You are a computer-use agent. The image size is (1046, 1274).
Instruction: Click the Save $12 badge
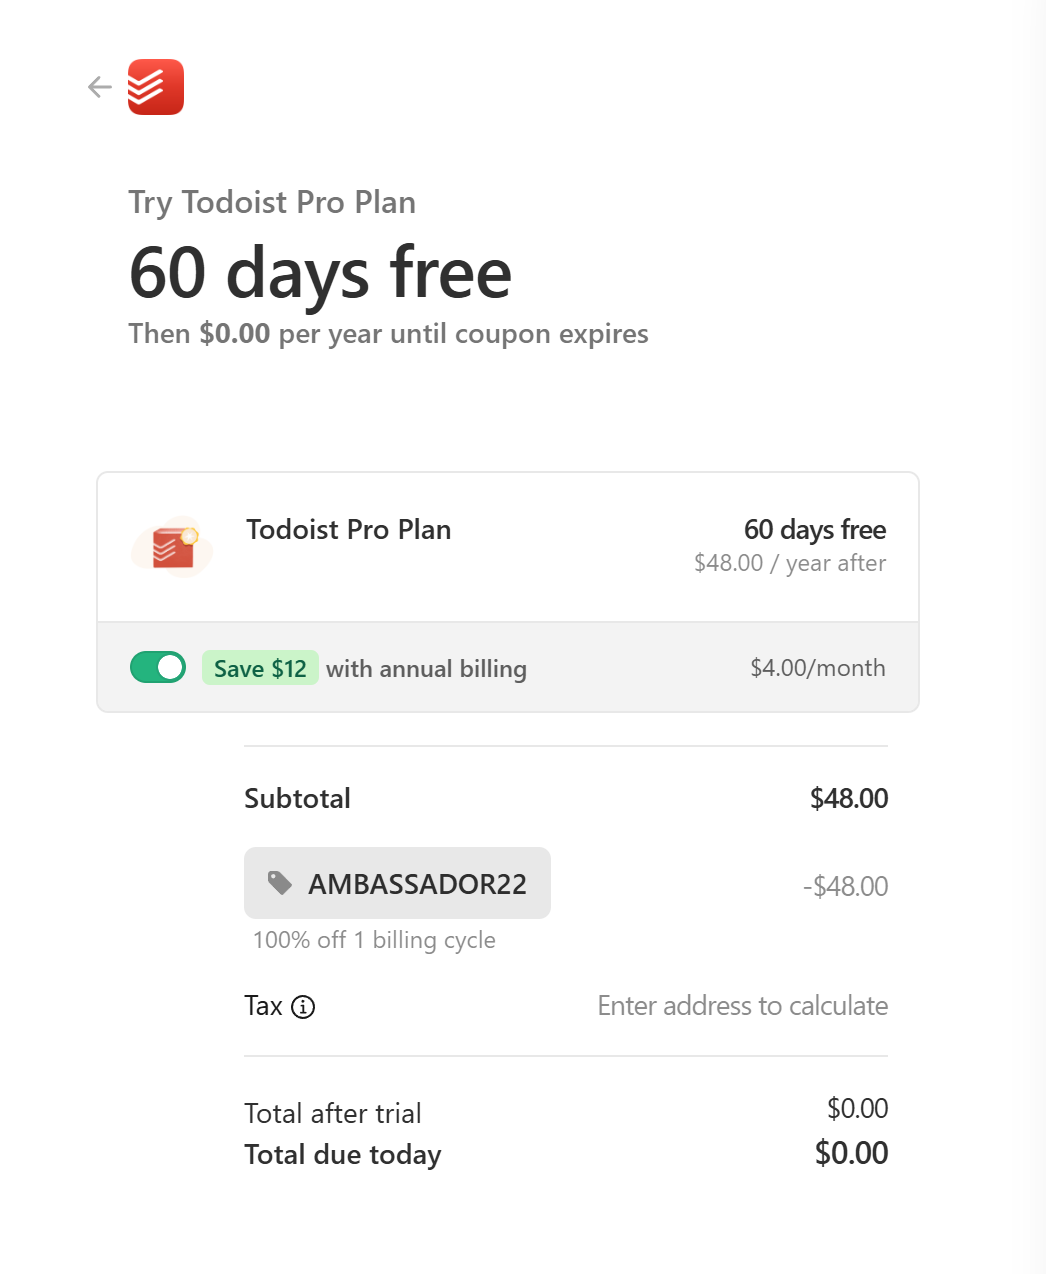(x=260, y=668)
